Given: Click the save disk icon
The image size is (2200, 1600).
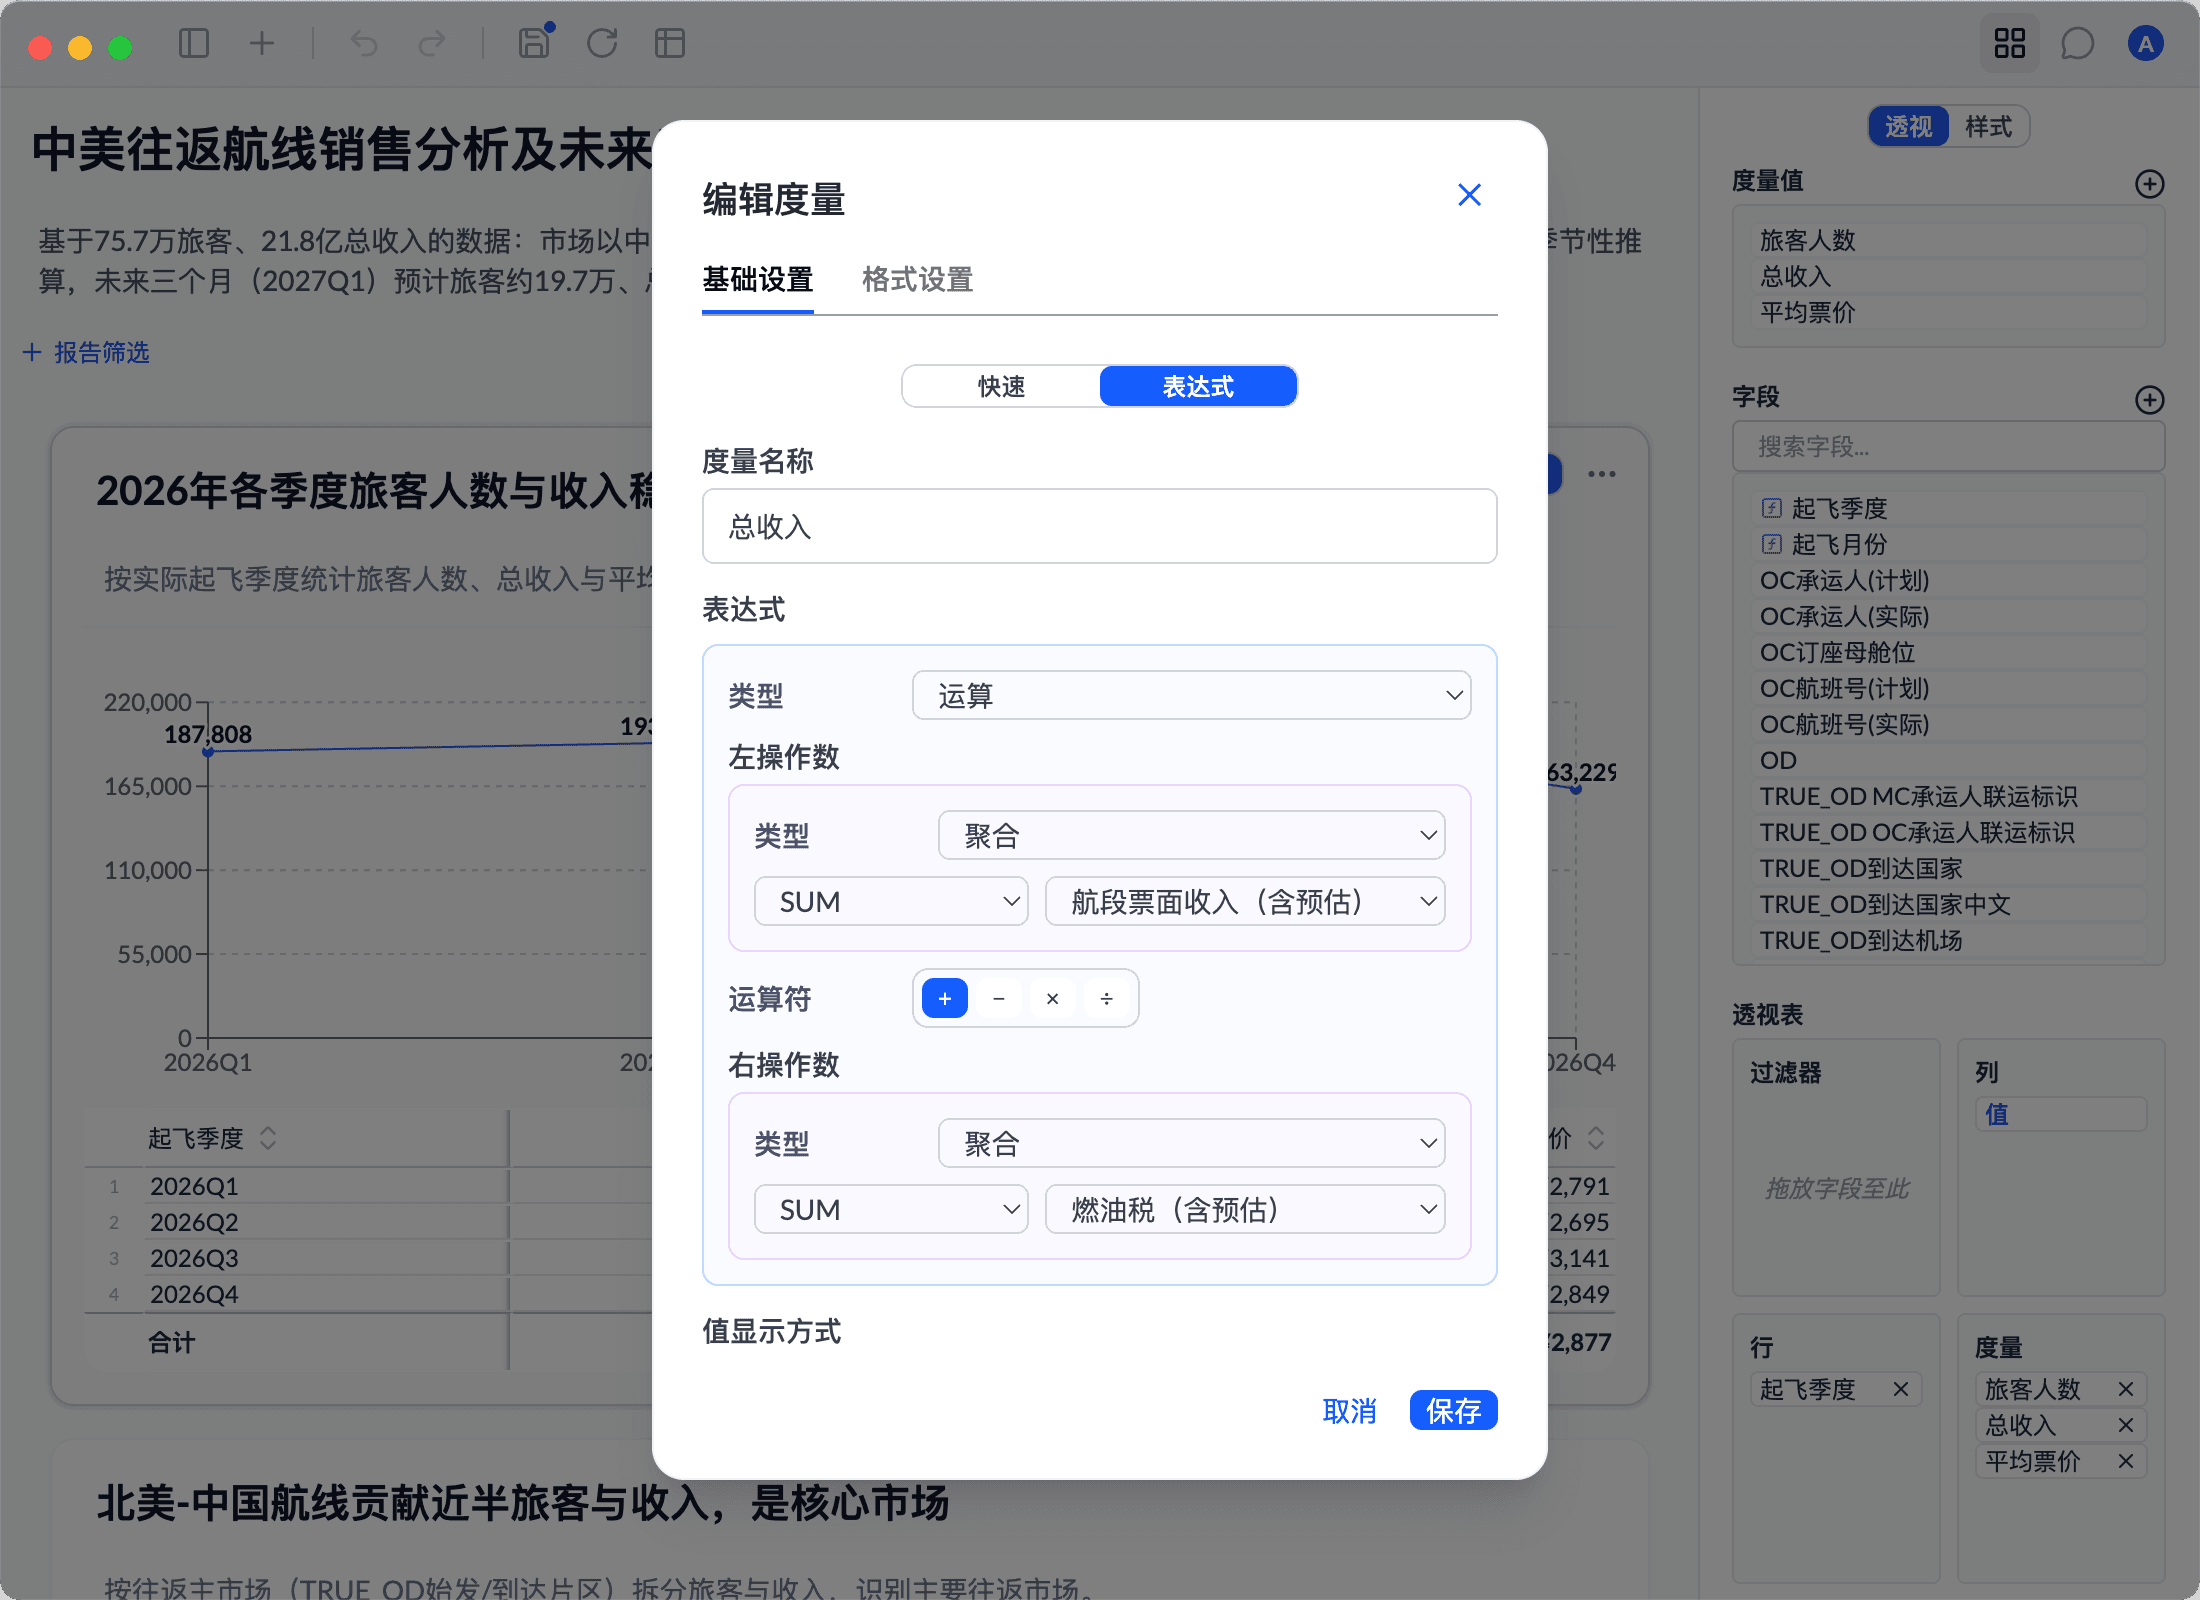Looking at the screenshot, I should pyautogui.click(x=534, y=43).
